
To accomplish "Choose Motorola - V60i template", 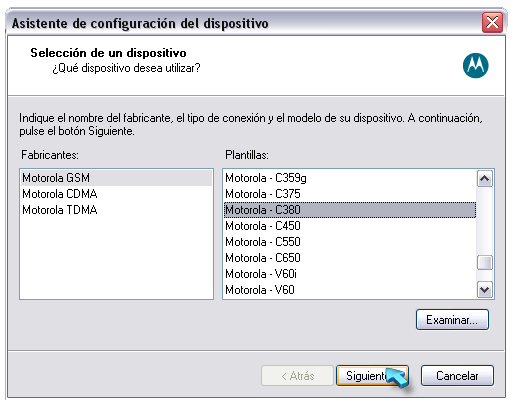I will pos(350,274).
